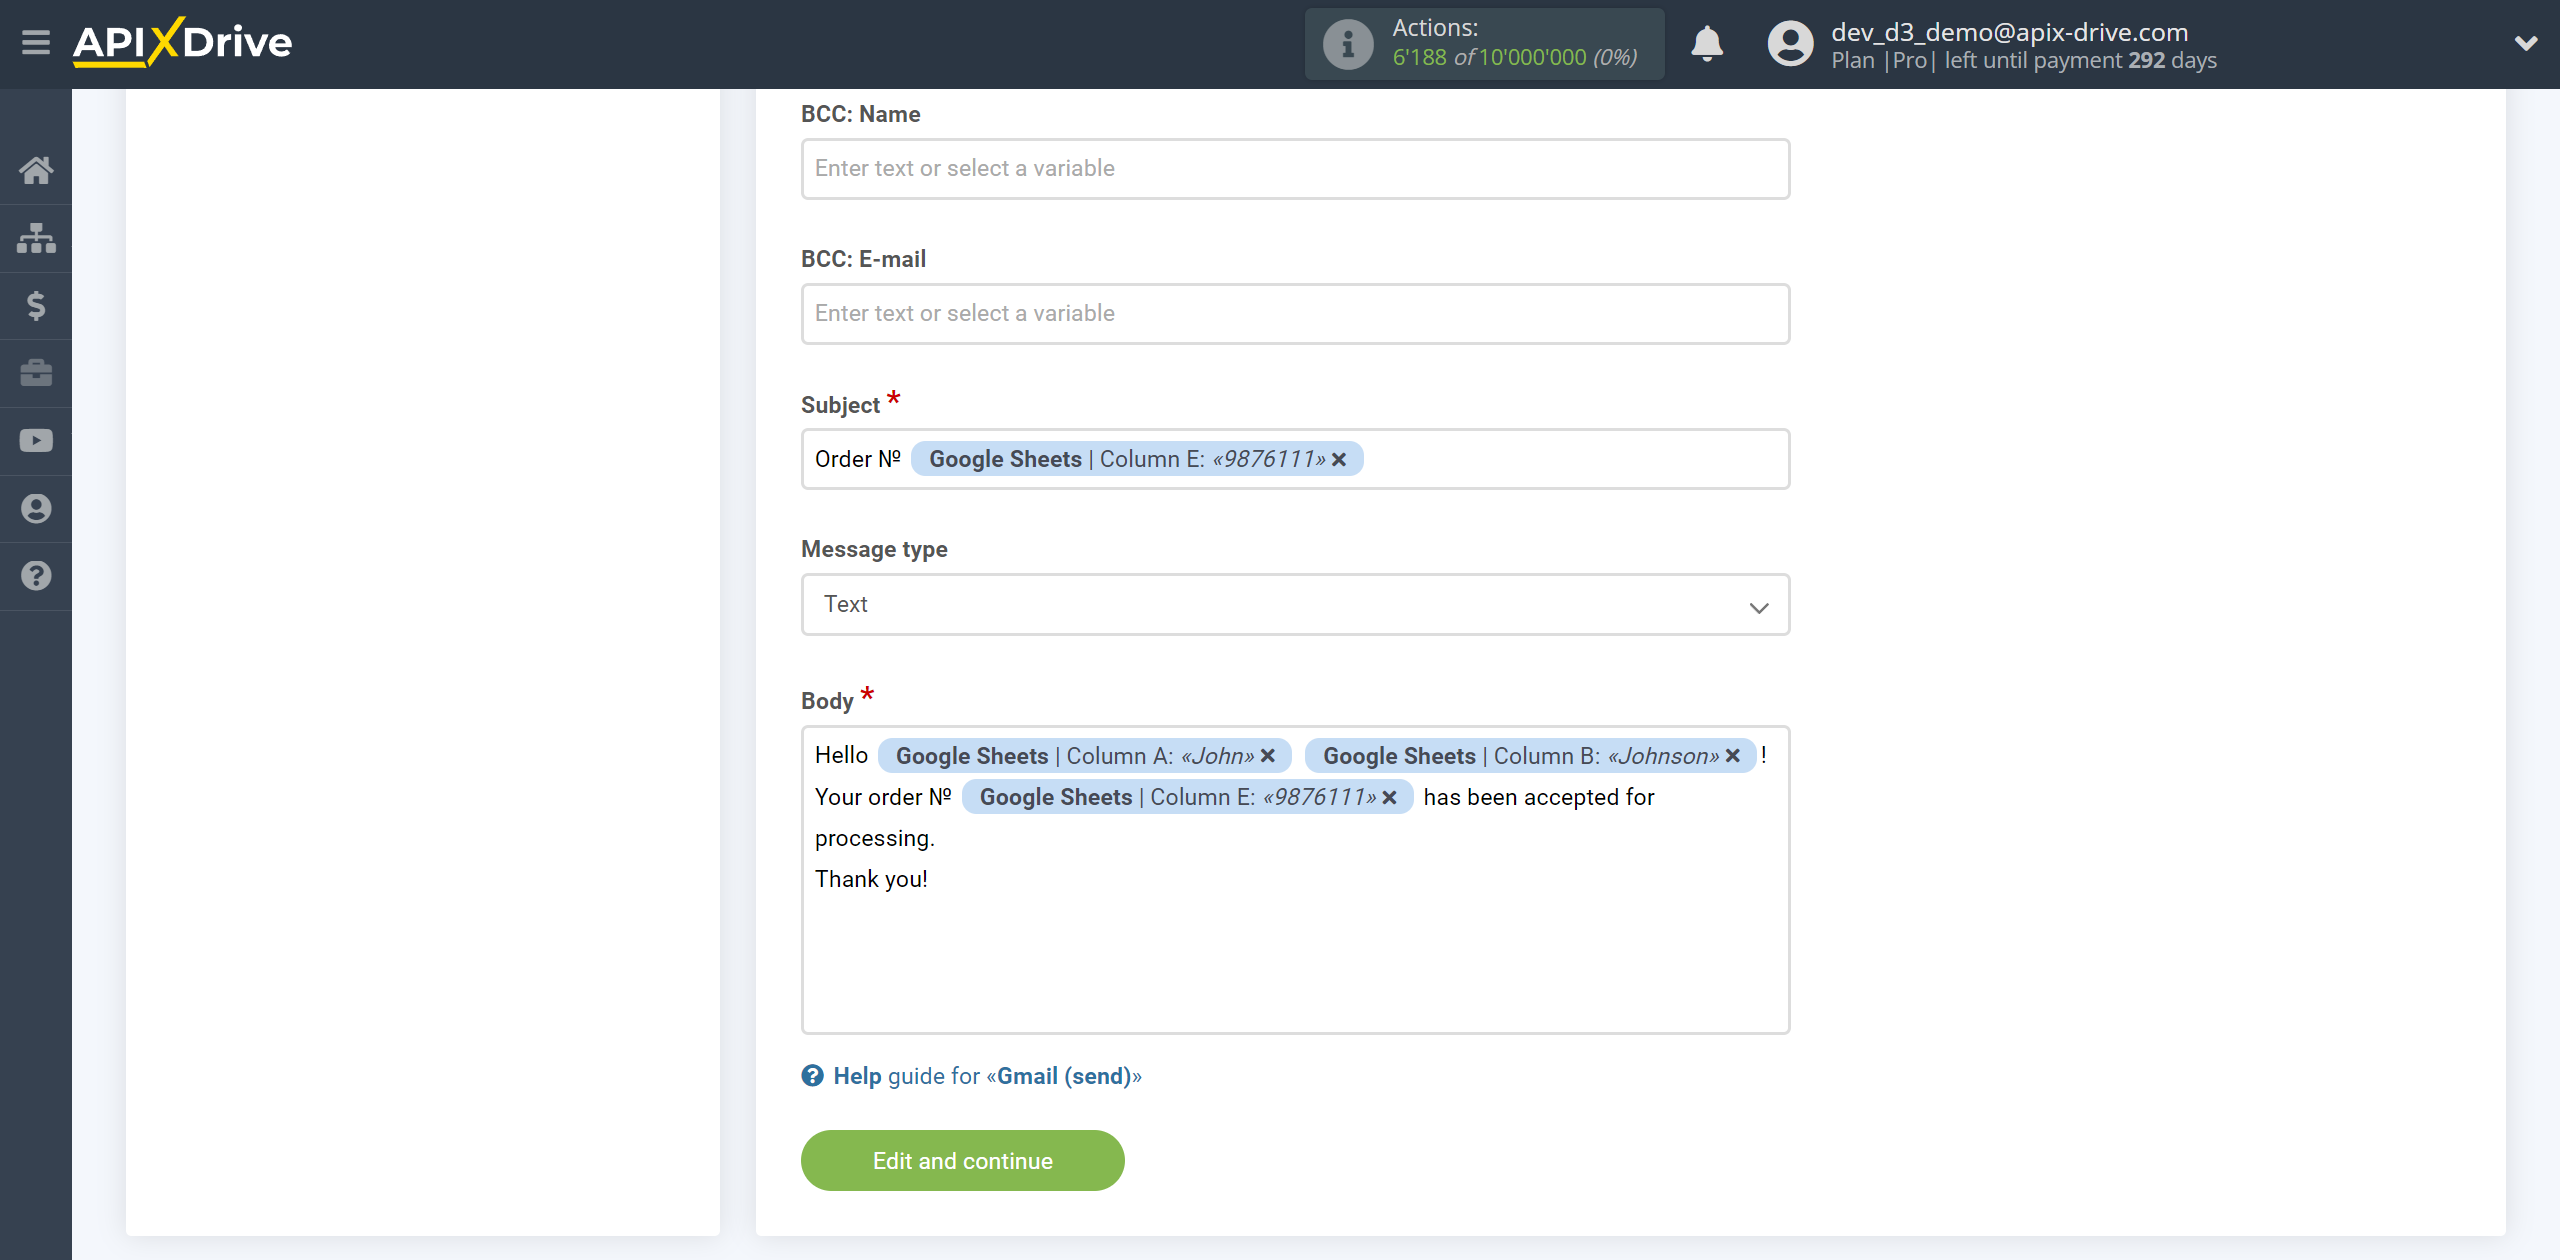This screenshot has width=2560, height=1260.
Task: Click the Actions info icon
Action: pyautogui.click(x=1348, y=44)
